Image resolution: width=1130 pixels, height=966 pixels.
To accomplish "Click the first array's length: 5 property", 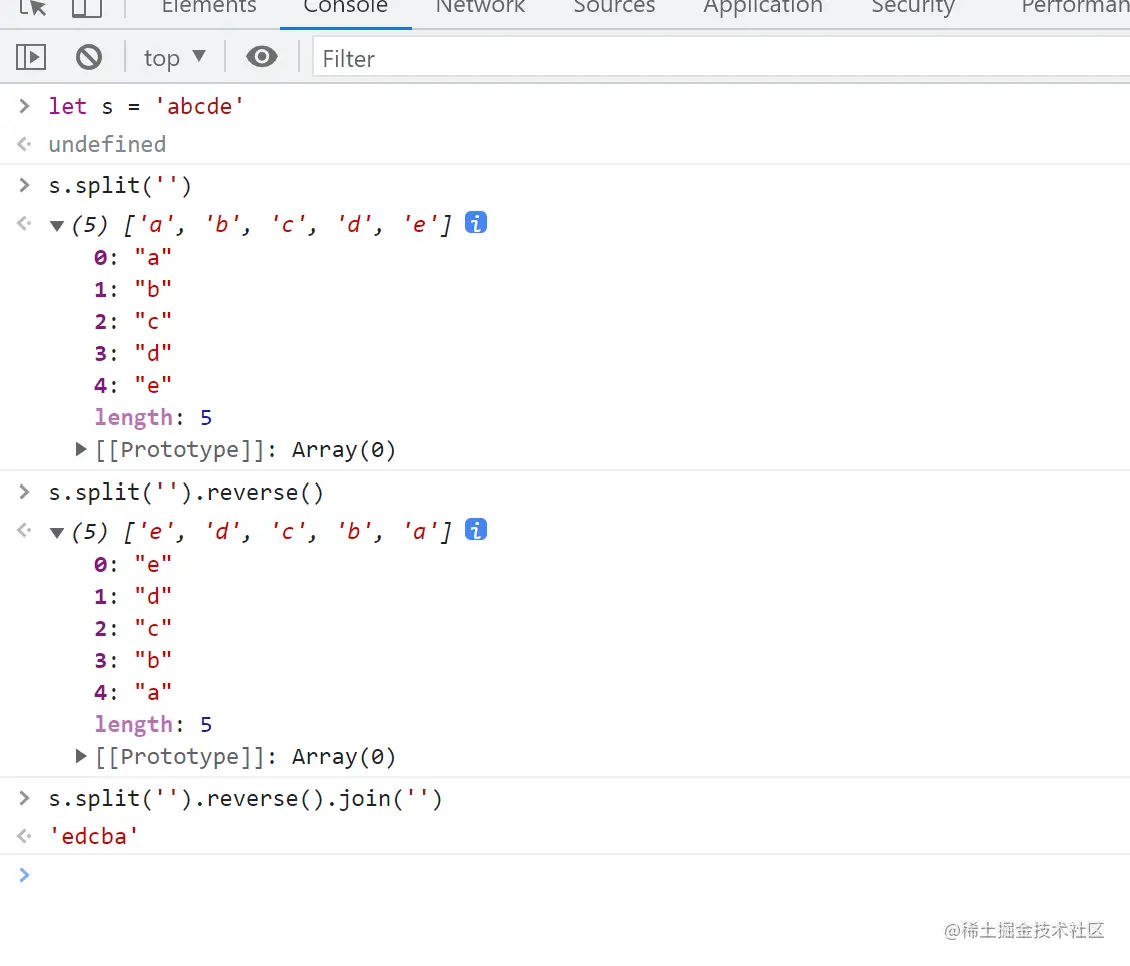I will tap(153, 417).
